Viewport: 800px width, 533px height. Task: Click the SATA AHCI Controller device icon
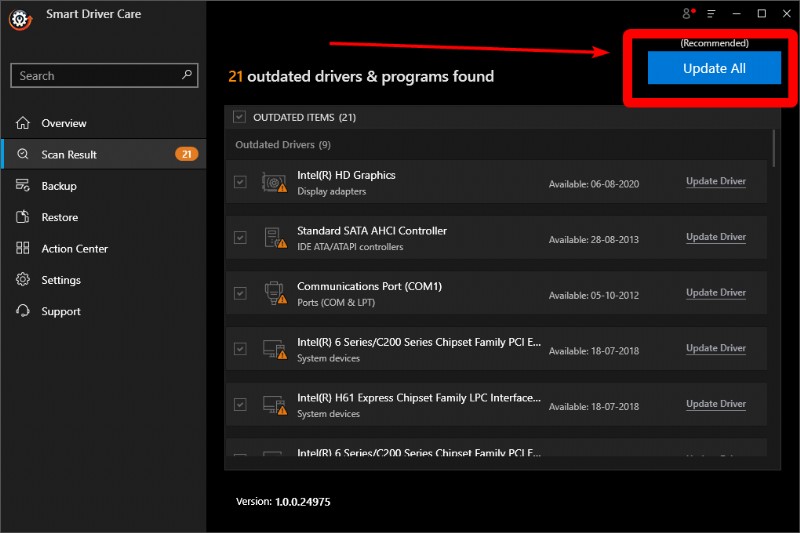coord(275,238)
